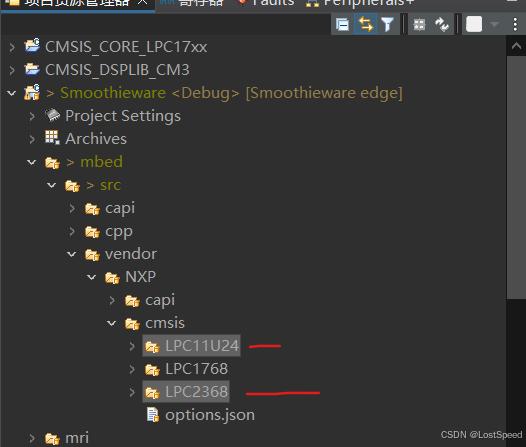Open the filter funnel icon
The width and height of the screenshot is (526, 447).
click(x=387, y=24)
